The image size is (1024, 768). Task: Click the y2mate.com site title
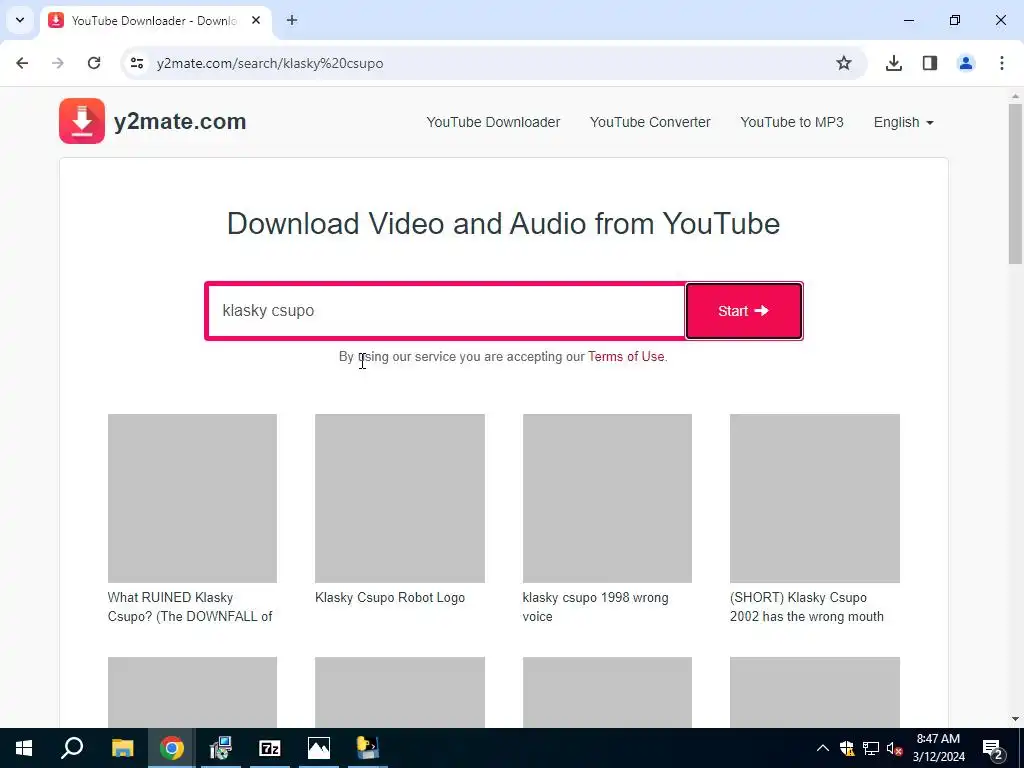(x=180, y=121)
